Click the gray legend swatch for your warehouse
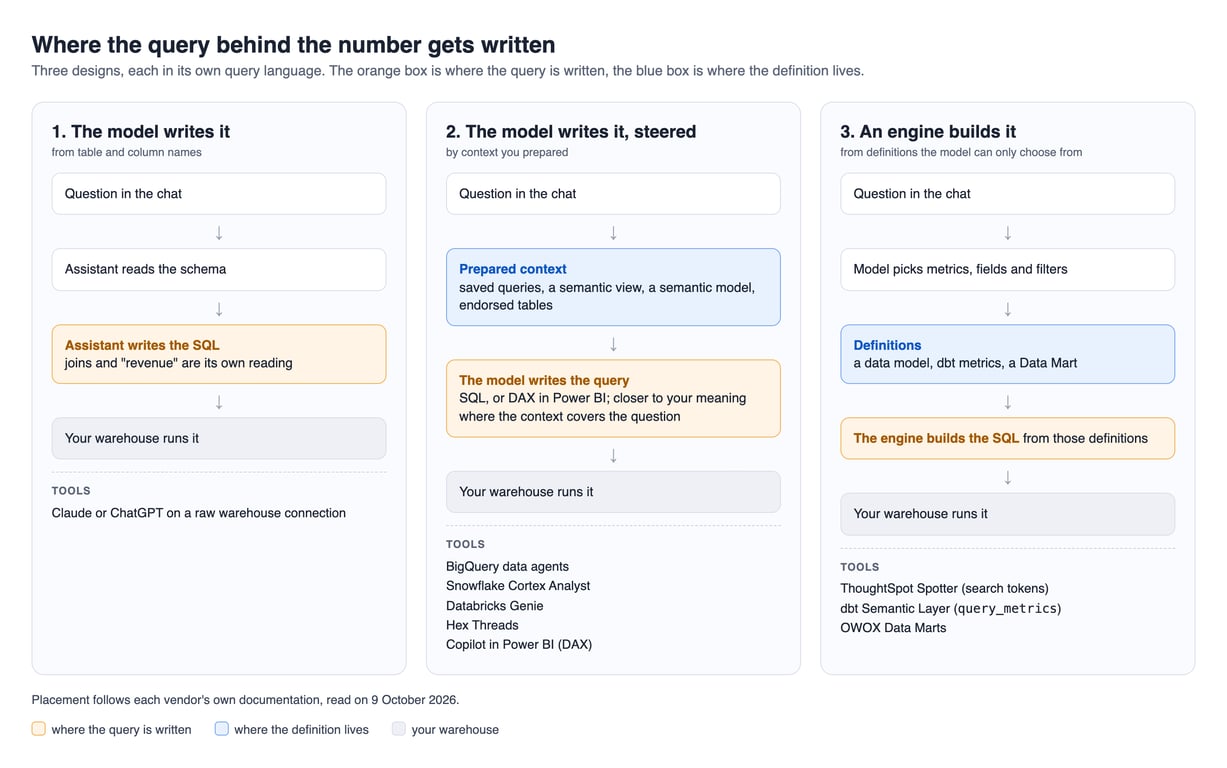This screenshot has height=768, width=1227. 399,729
